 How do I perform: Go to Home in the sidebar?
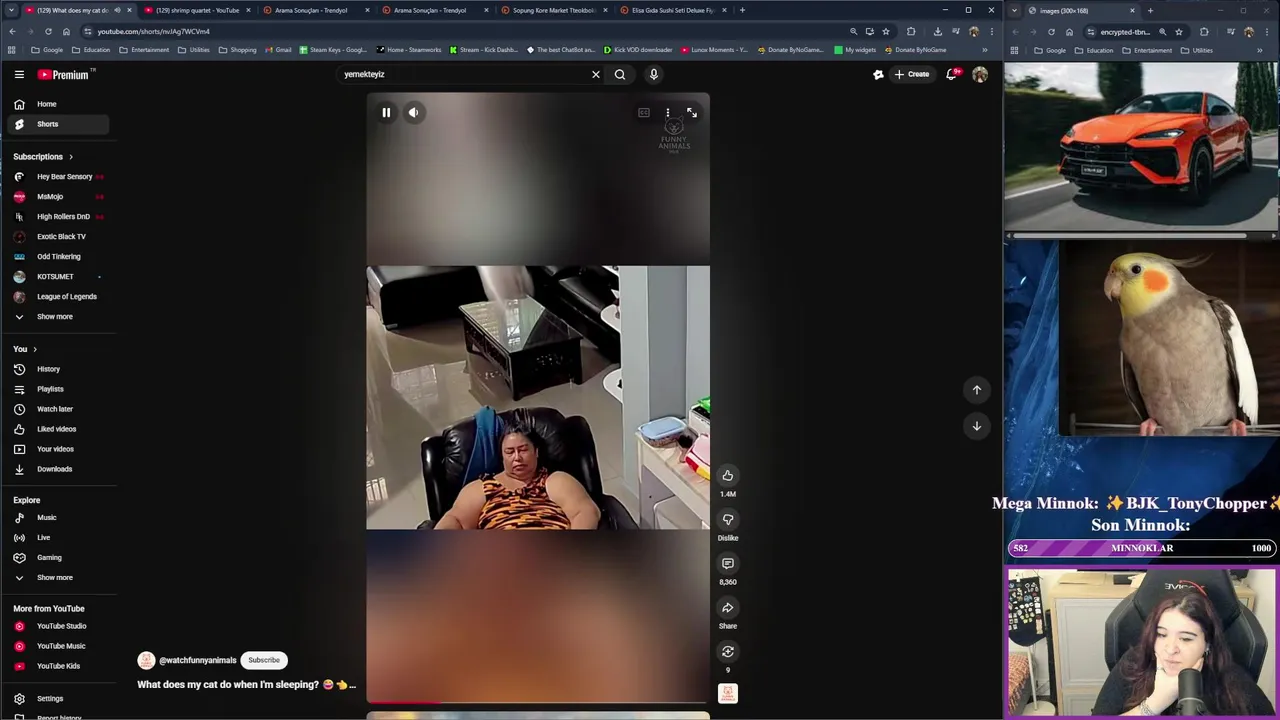pyautogui.click(x=60, y=104)
